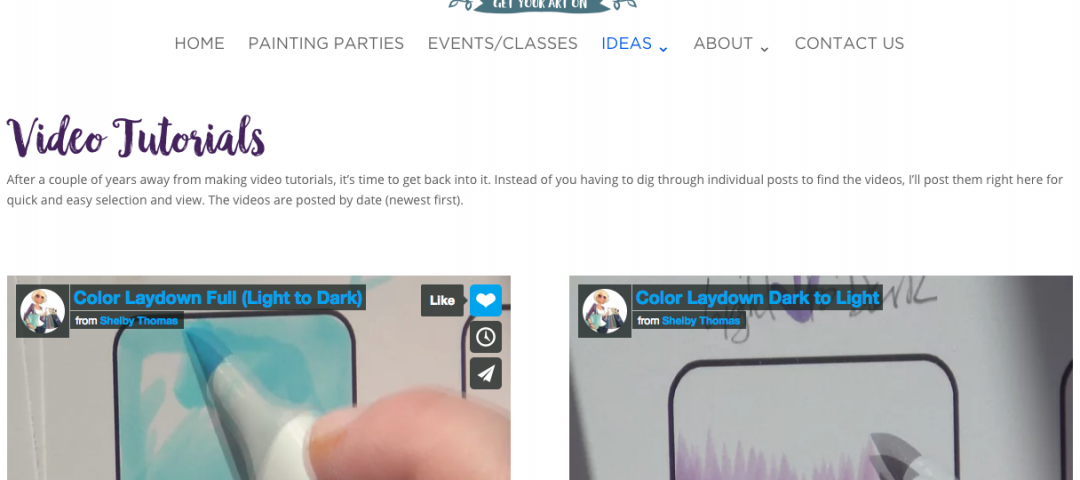Click Shelby Thomas author link on second video
This screenshot has width=1080, height=480.
[x=700, y=320]
